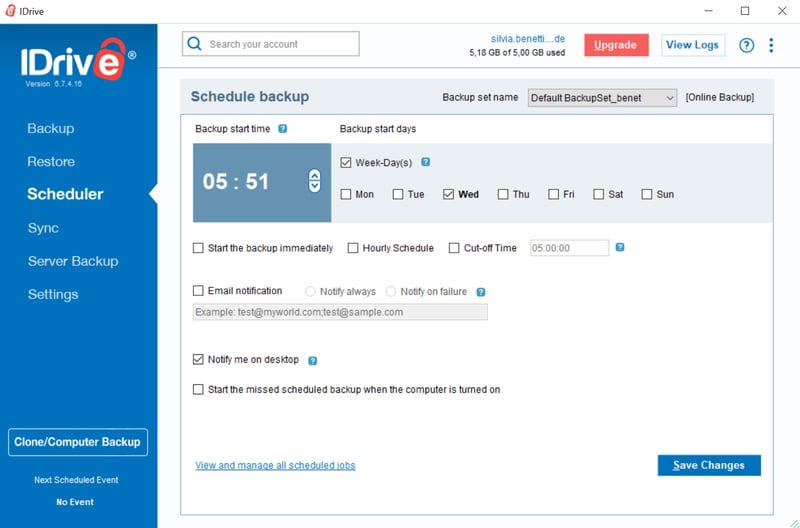Screen dimensions: 800x528
Task: Click info icon beside Week-Day(s)
Action: [425, 162]
